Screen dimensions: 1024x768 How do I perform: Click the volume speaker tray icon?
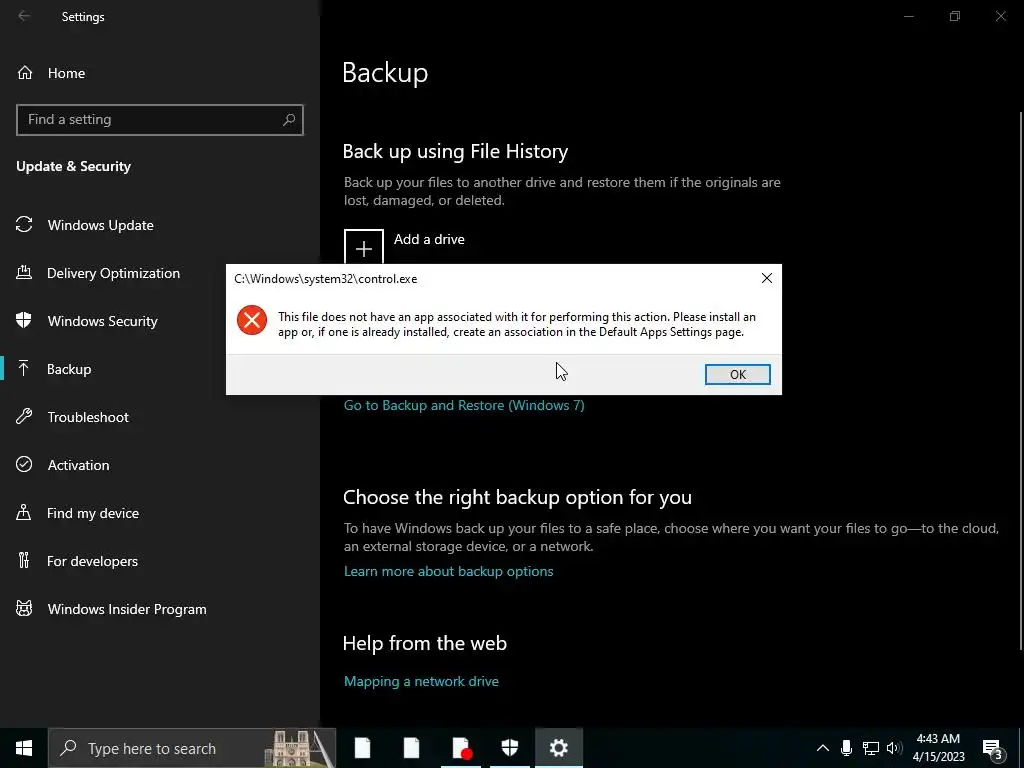pyautogui.click(x=894, y=748)
